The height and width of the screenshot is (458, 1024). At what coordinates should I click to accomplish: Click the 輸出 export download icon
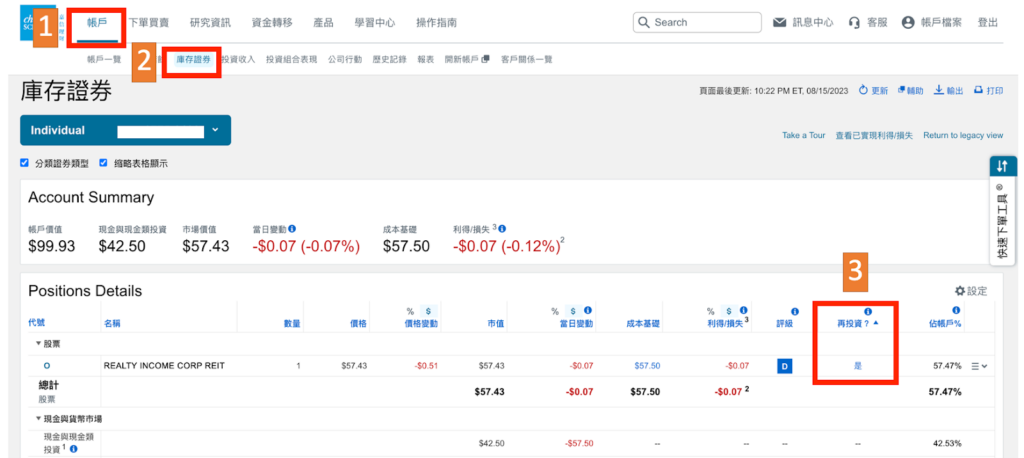tap(939, 90)
